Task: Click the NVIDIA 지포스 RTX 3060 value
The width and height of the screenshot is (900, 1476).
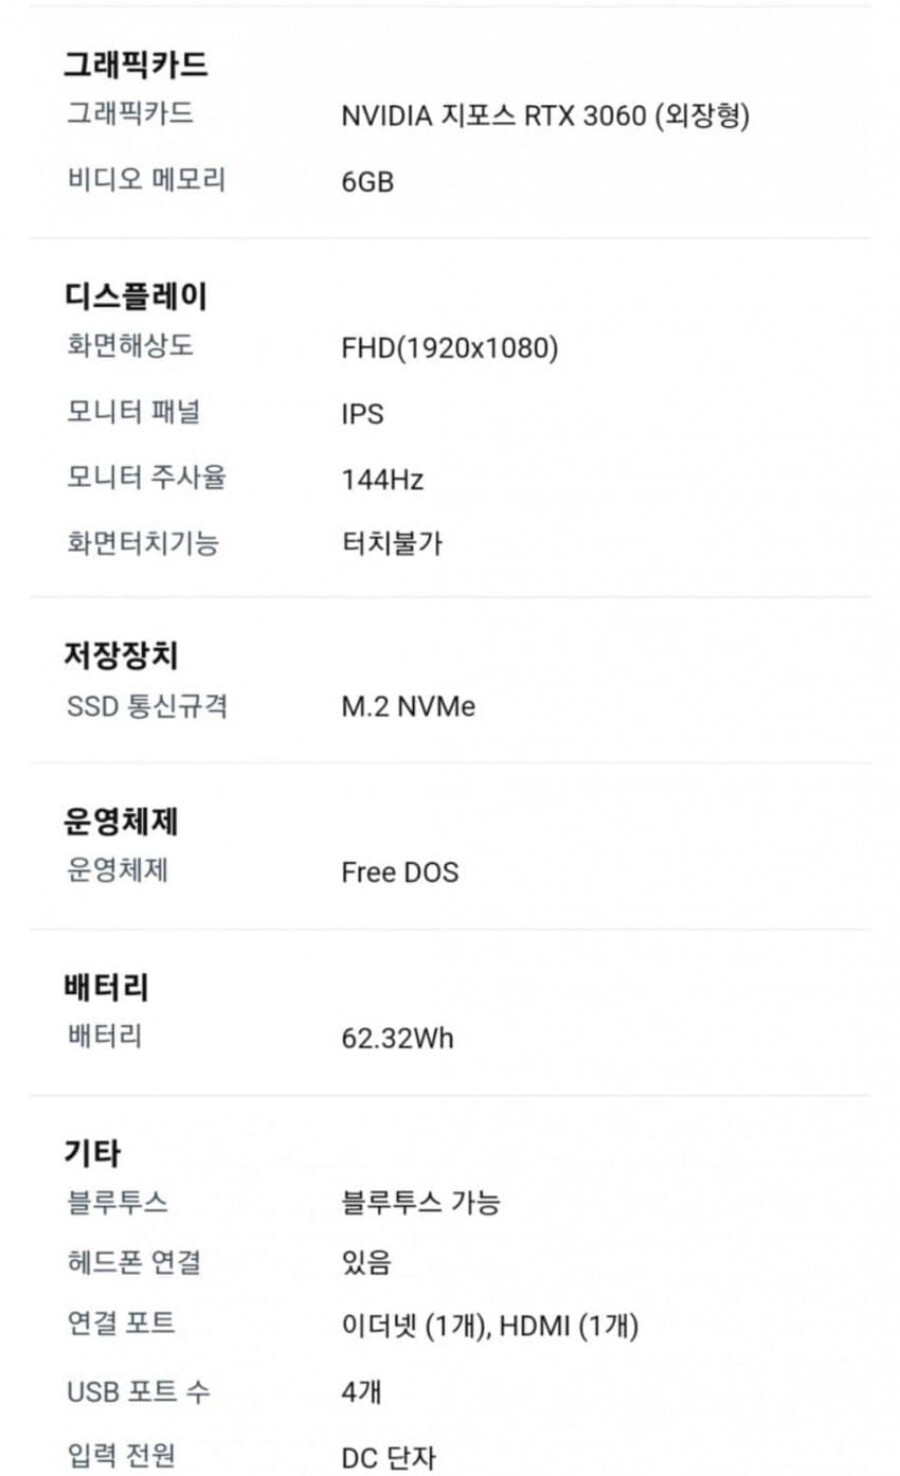Action: 544,116
